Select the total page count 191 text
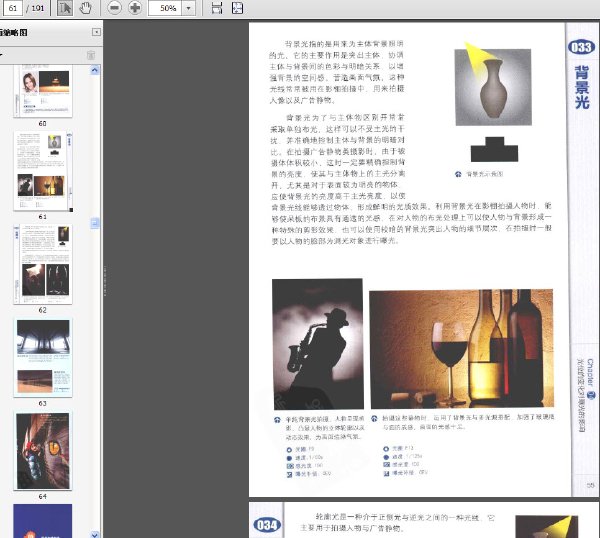Viewport: 600px width, 538px height. point(38,8)
